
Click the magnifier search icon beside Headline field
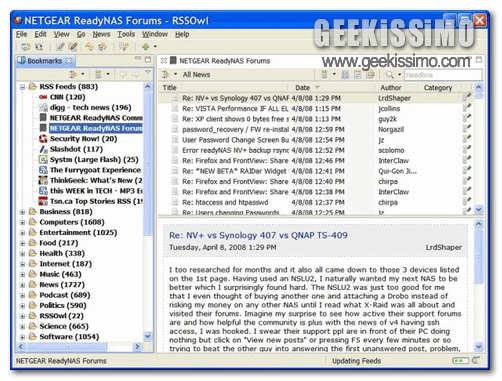(x=389, y=75)
